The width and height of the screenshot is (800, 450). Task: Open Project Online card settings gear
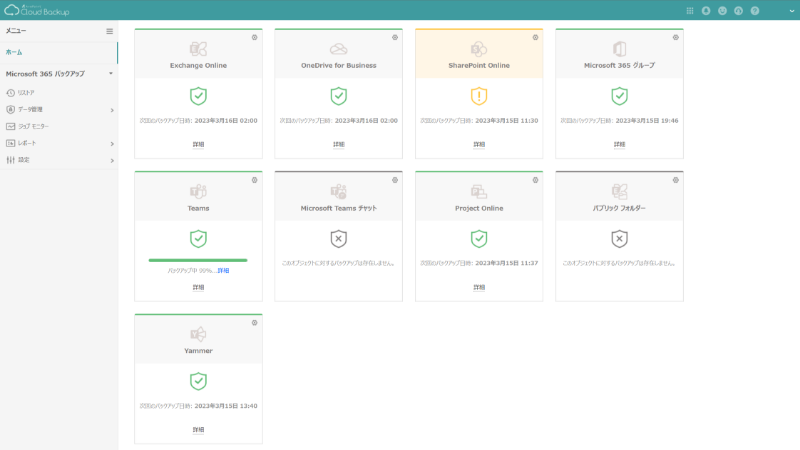click(x=535, y=180)
